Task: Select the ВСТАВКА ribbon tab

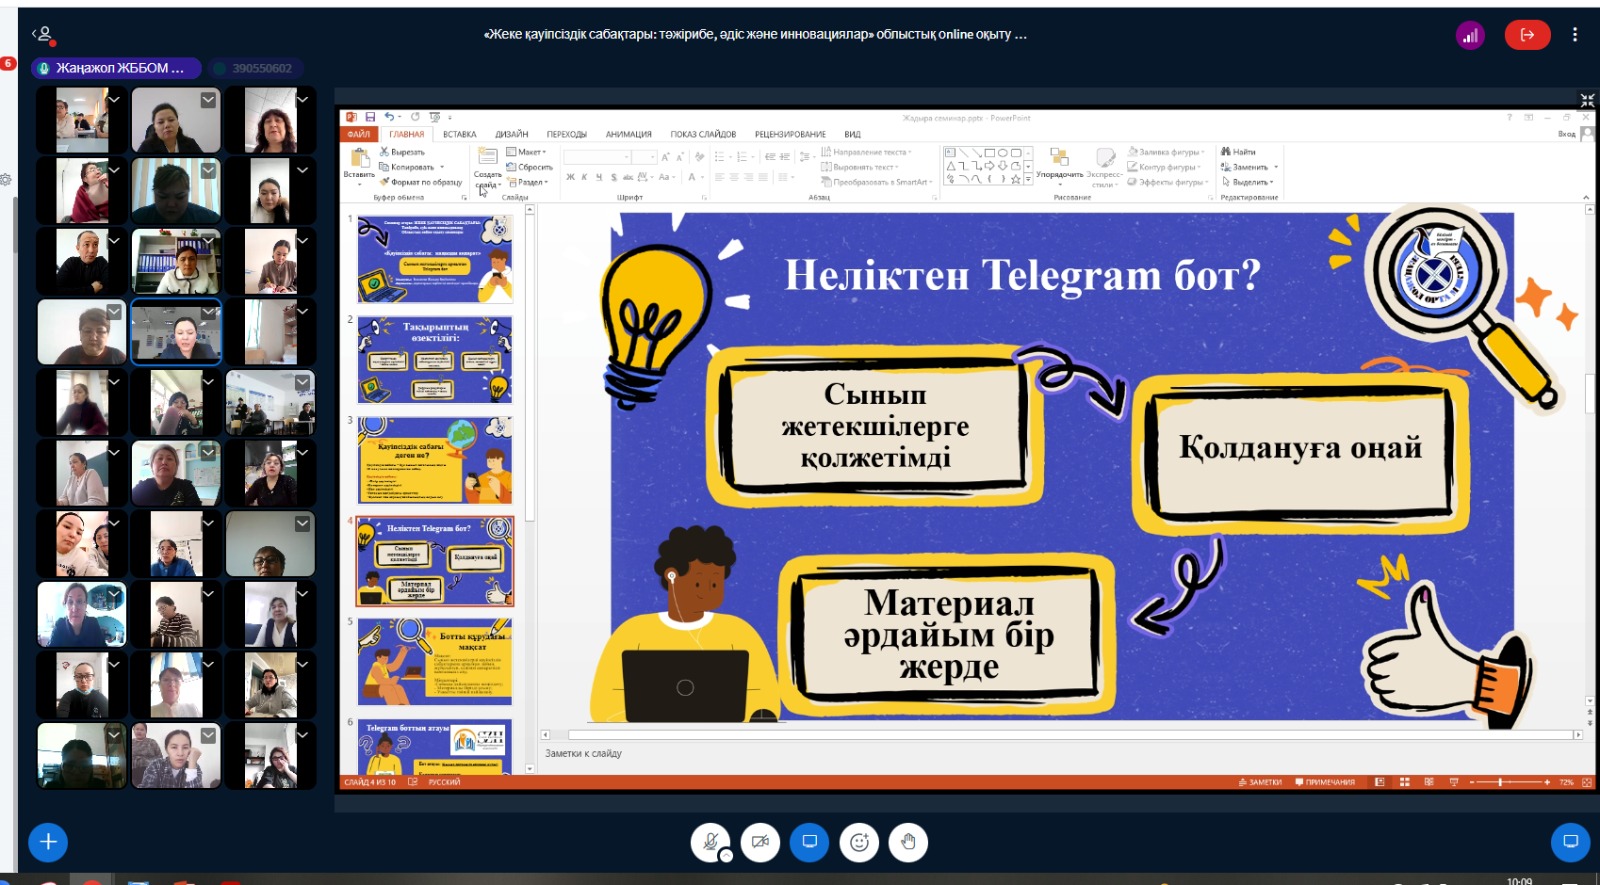Action: tap(459, 134)
